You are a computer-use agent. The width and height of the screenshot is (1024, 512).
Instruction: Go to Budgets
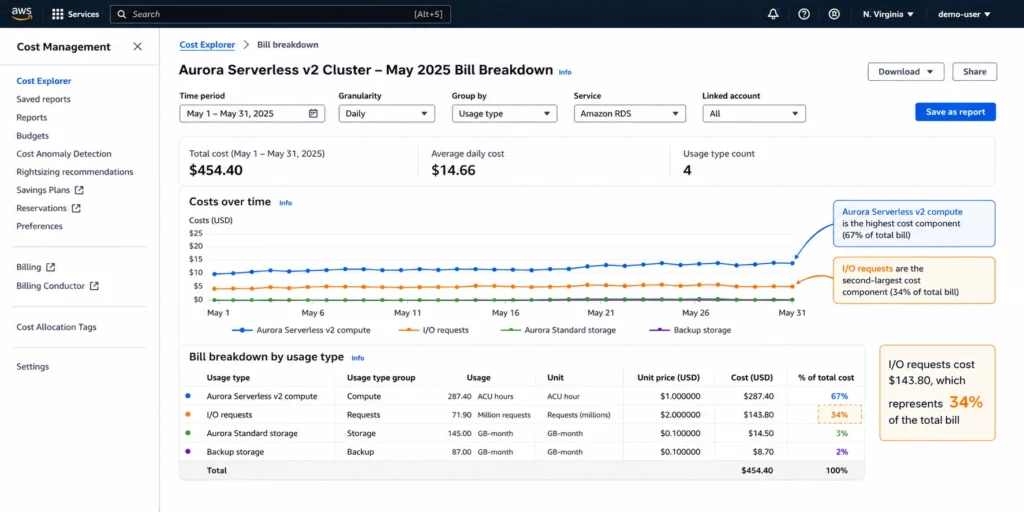point(33,136)
